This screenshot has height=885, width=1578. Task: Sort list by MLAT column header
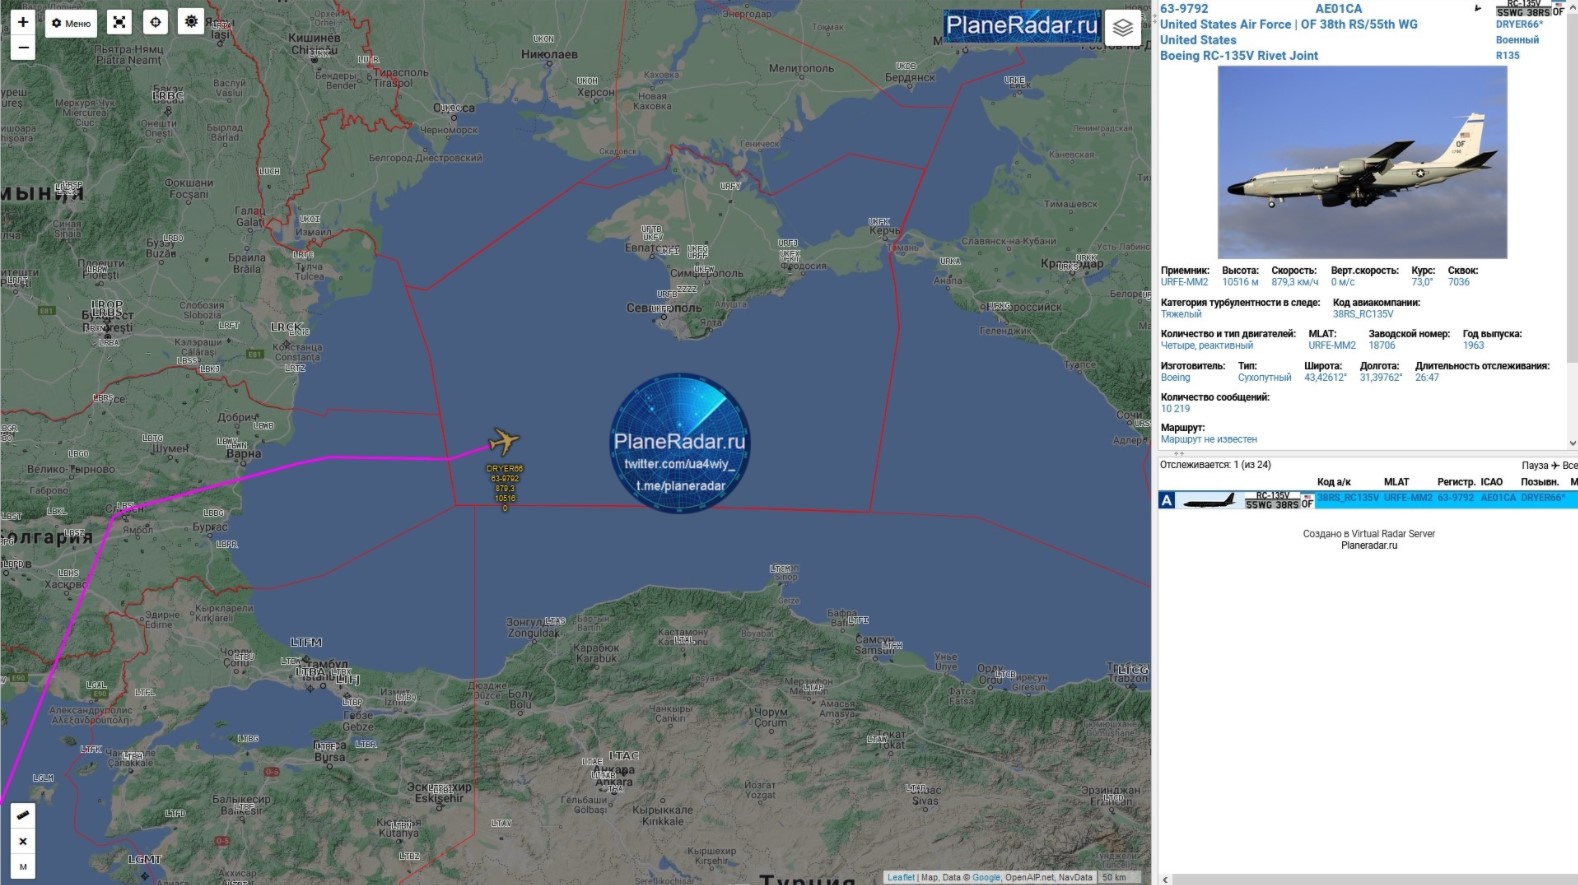1396,482
